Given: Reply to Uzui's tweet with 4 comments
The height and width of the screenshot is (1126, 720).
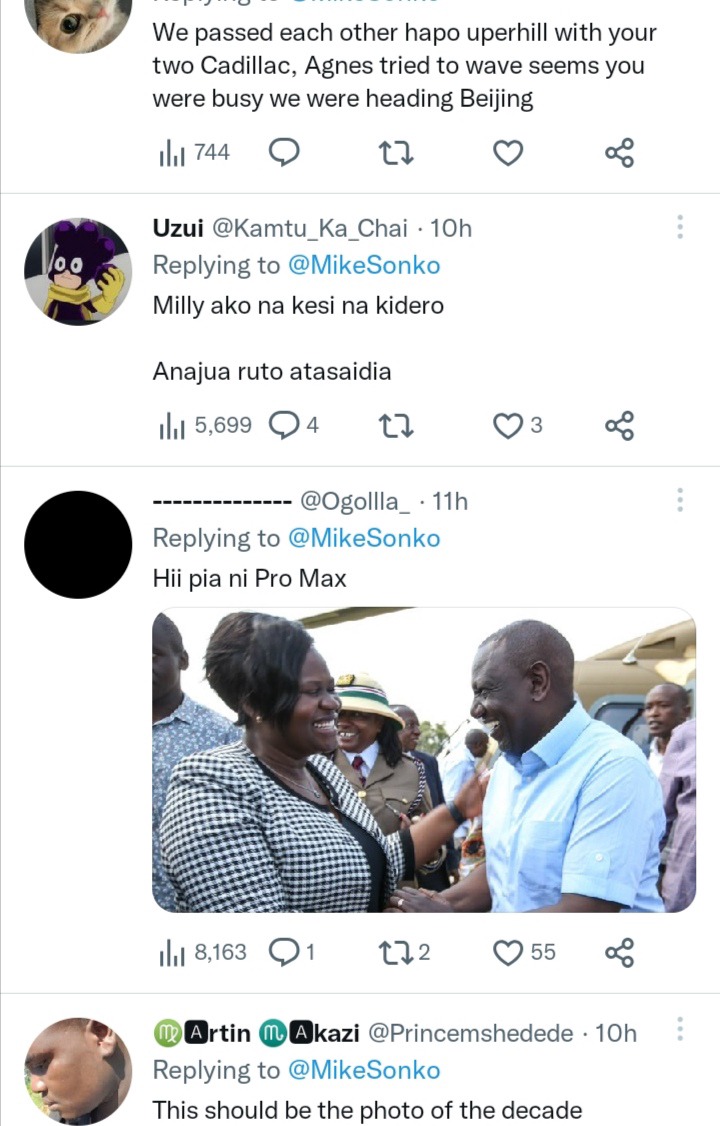Looking at the screenshot, I should click(x=285, y=426).
